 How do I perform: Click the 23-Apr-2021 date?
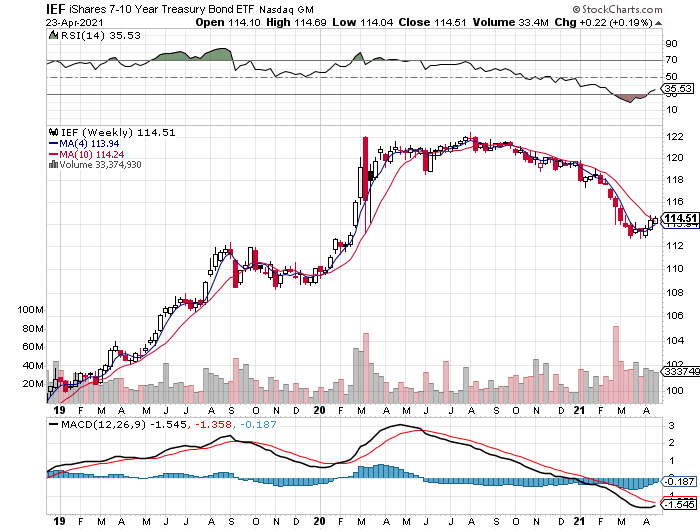[74, 23]
